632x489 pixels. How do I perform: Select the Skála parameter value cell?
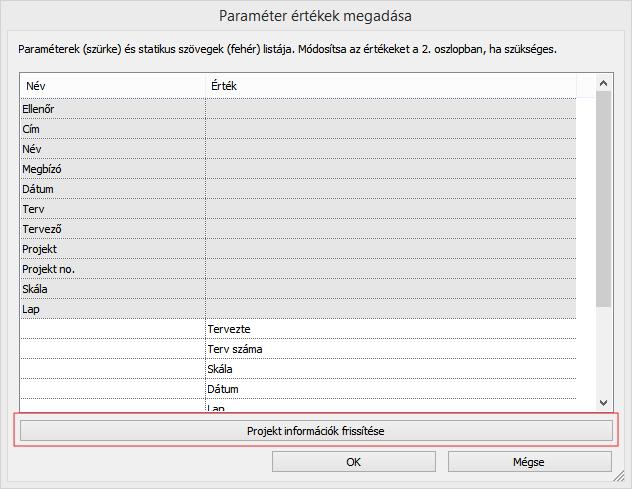391,289
